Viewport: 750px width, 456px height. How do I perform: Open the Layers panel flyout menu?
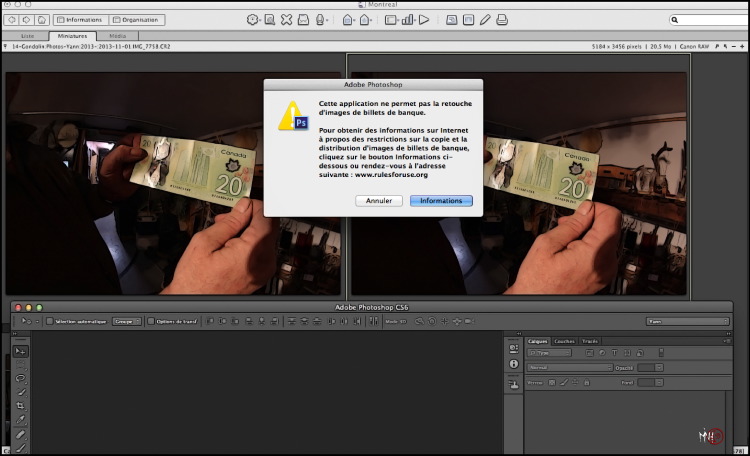(727, 341)
